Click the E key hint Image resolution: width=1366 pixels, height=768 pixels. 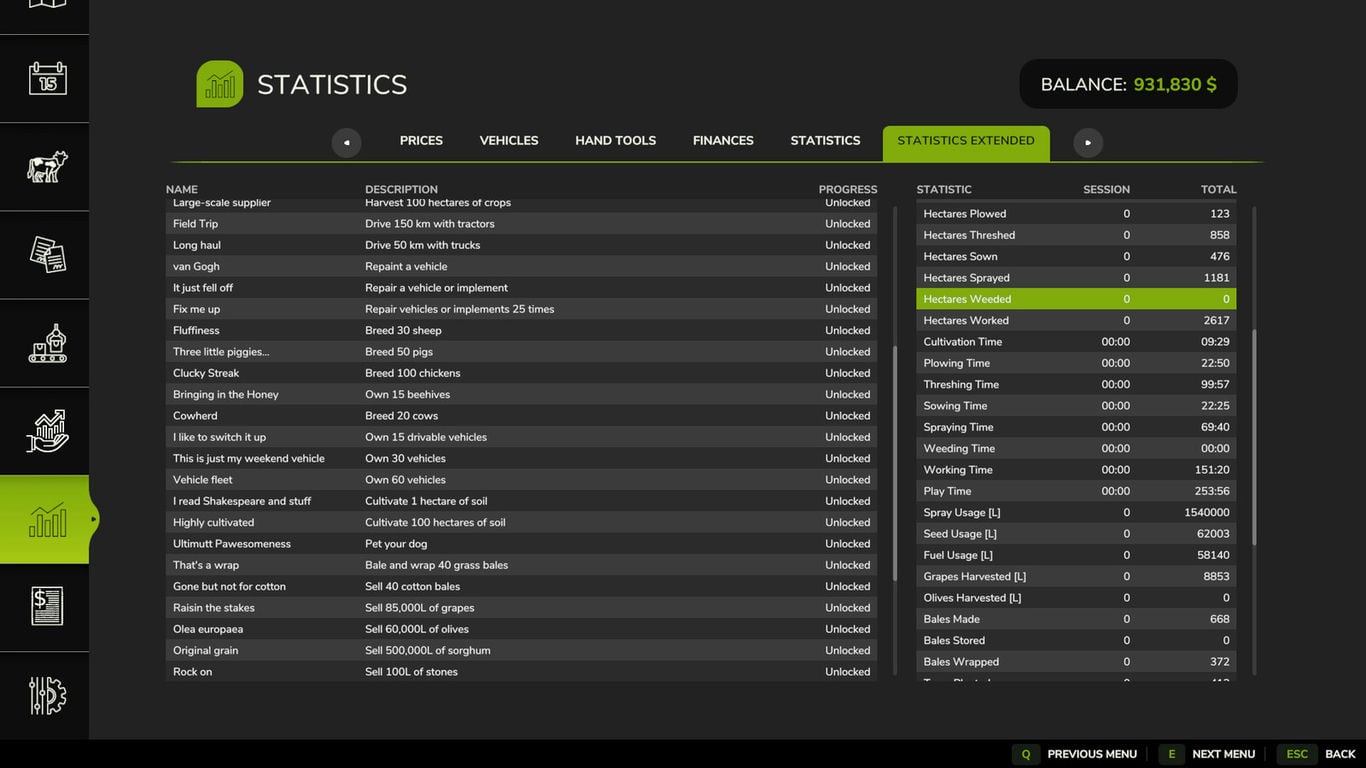tap(1172, 754)
